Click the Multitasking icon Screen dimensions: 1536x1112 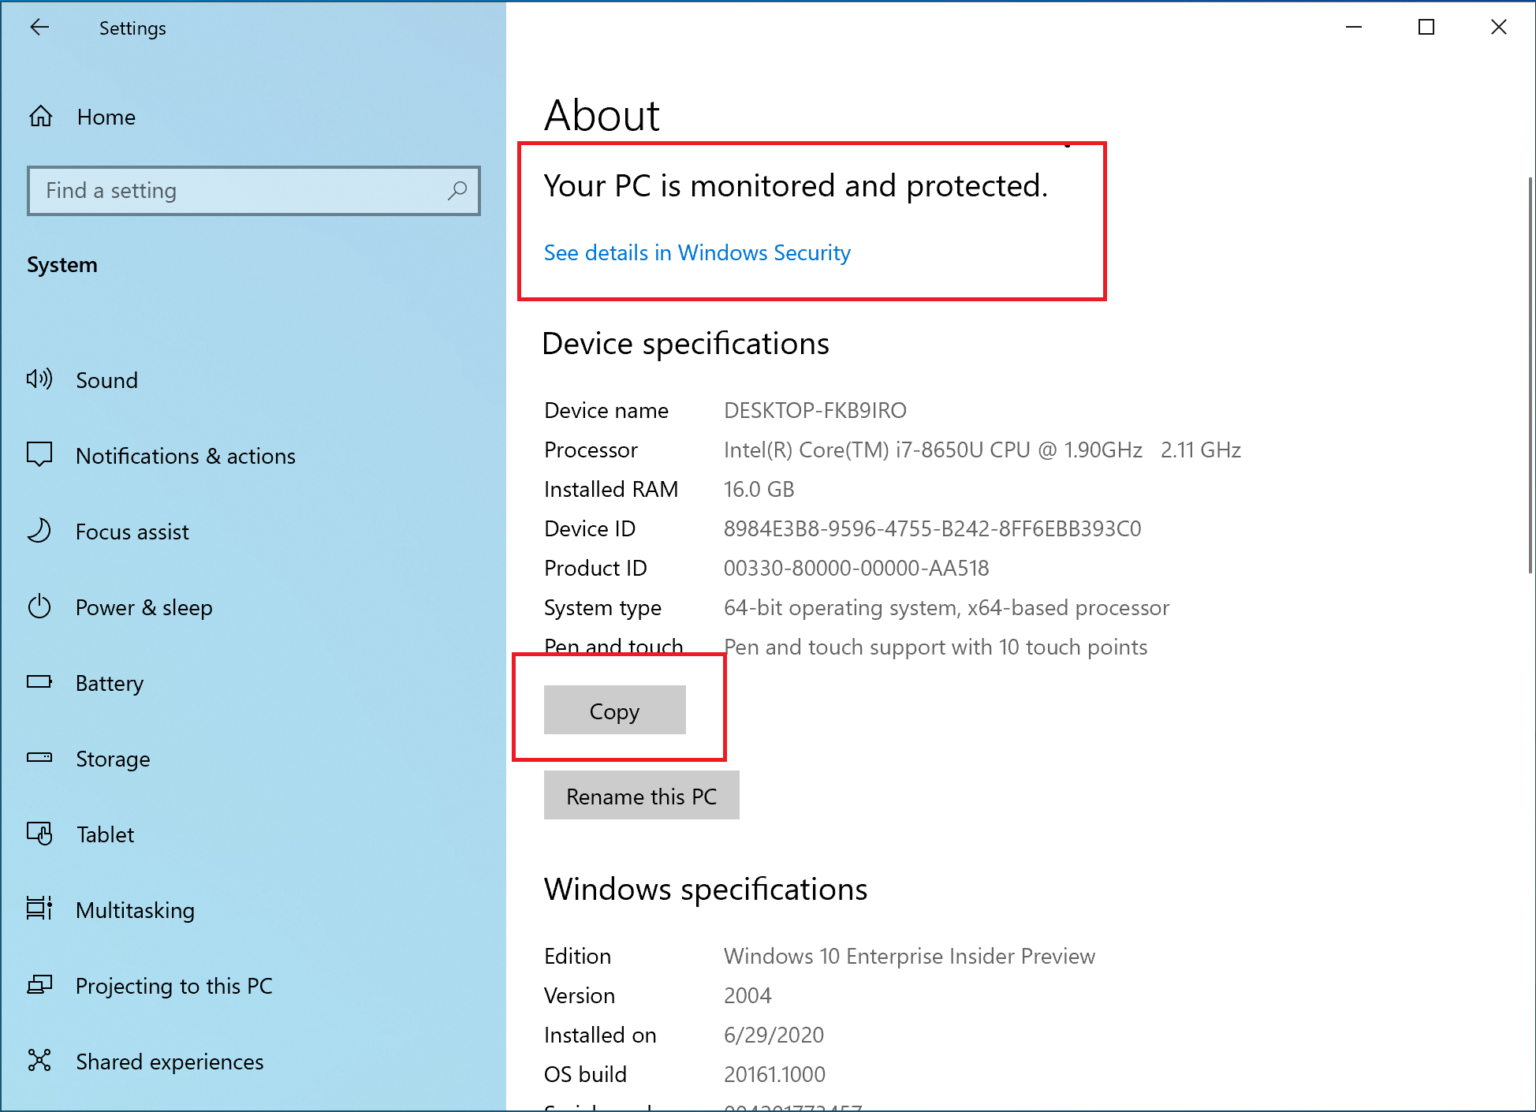(39, 909)
